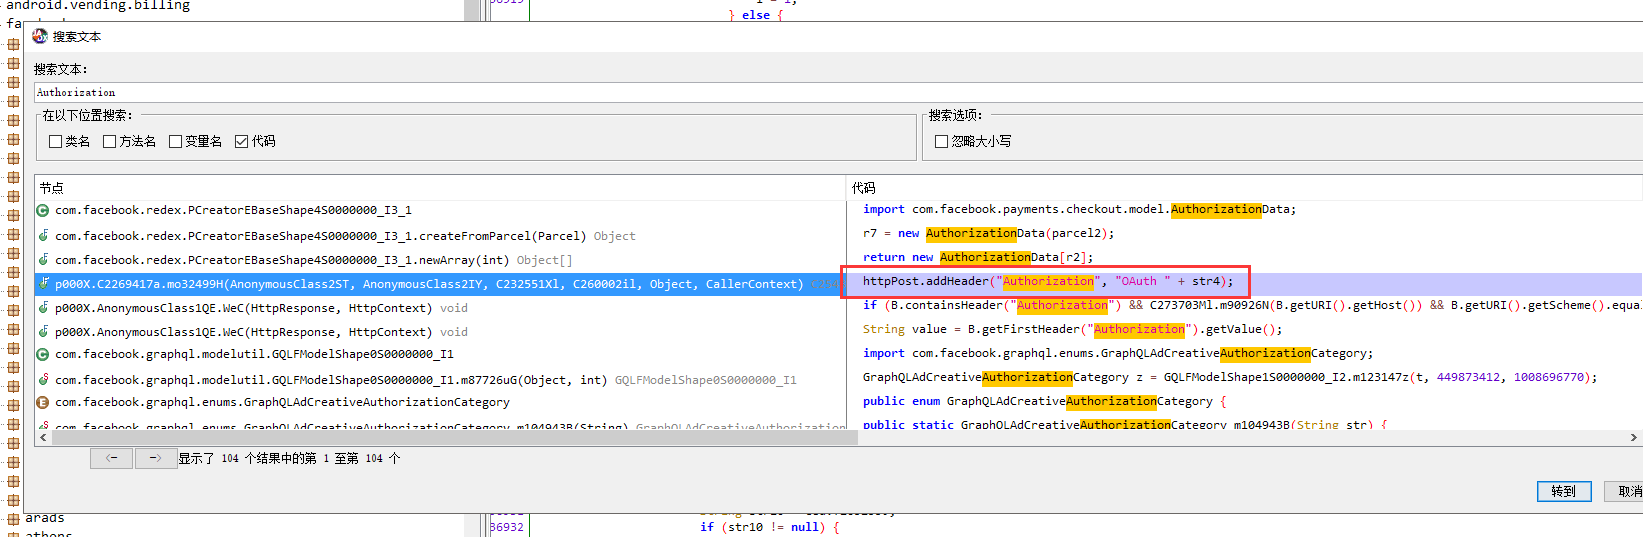Sort by the 节点 column header
This screenshot has height=537, width=1643.
coord(440,188)
